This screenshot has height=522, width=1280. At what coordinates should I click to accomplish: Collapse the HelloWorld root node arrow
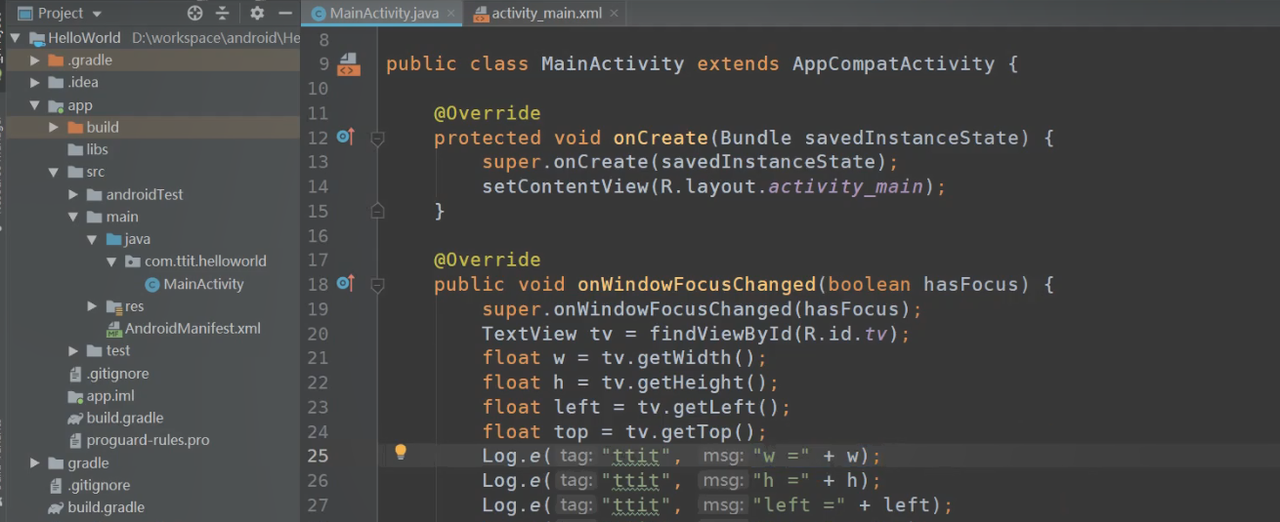(17, 38)
